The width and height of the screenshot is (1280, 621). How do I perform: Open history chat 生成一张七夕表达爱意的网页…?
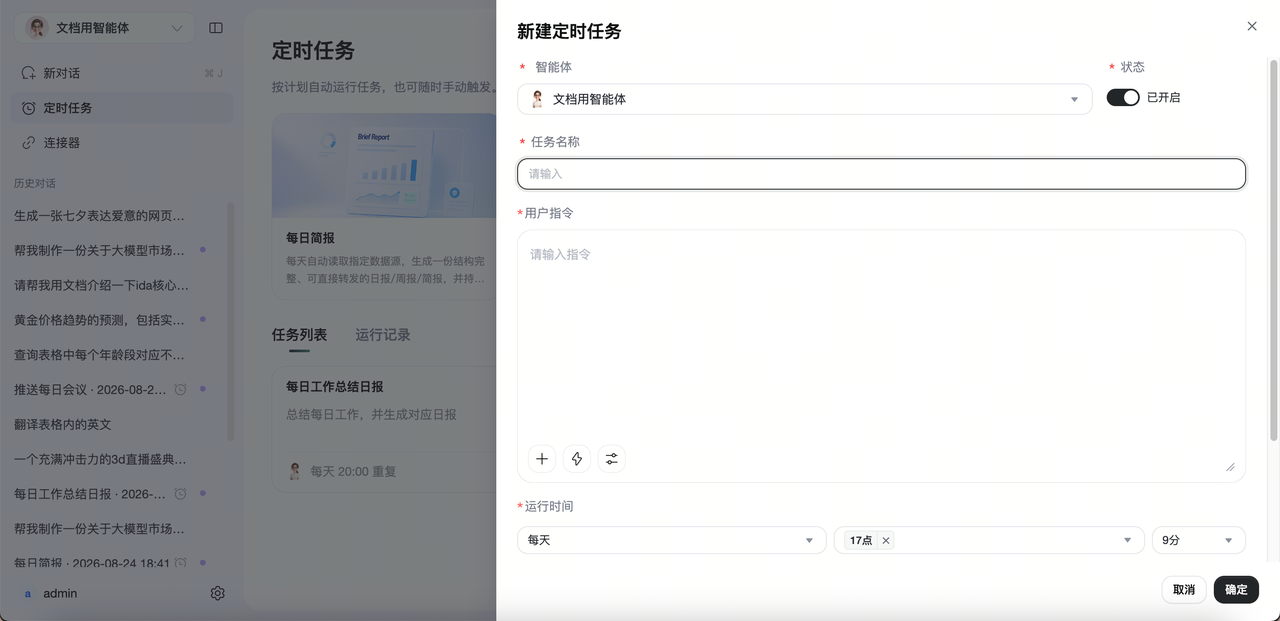tap(100, 215)
